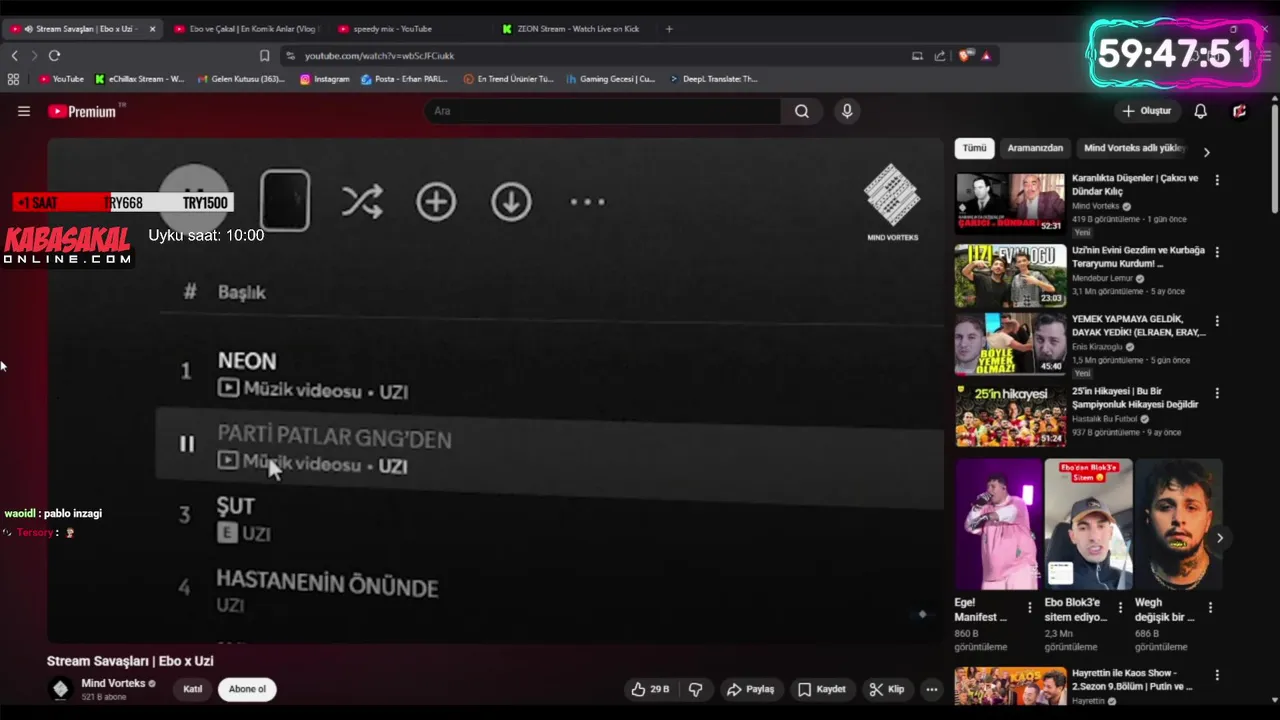The width and height of the screenshot is (1280, 720).
Task: Open a new browser tab
Action: [x=669, y=29]
